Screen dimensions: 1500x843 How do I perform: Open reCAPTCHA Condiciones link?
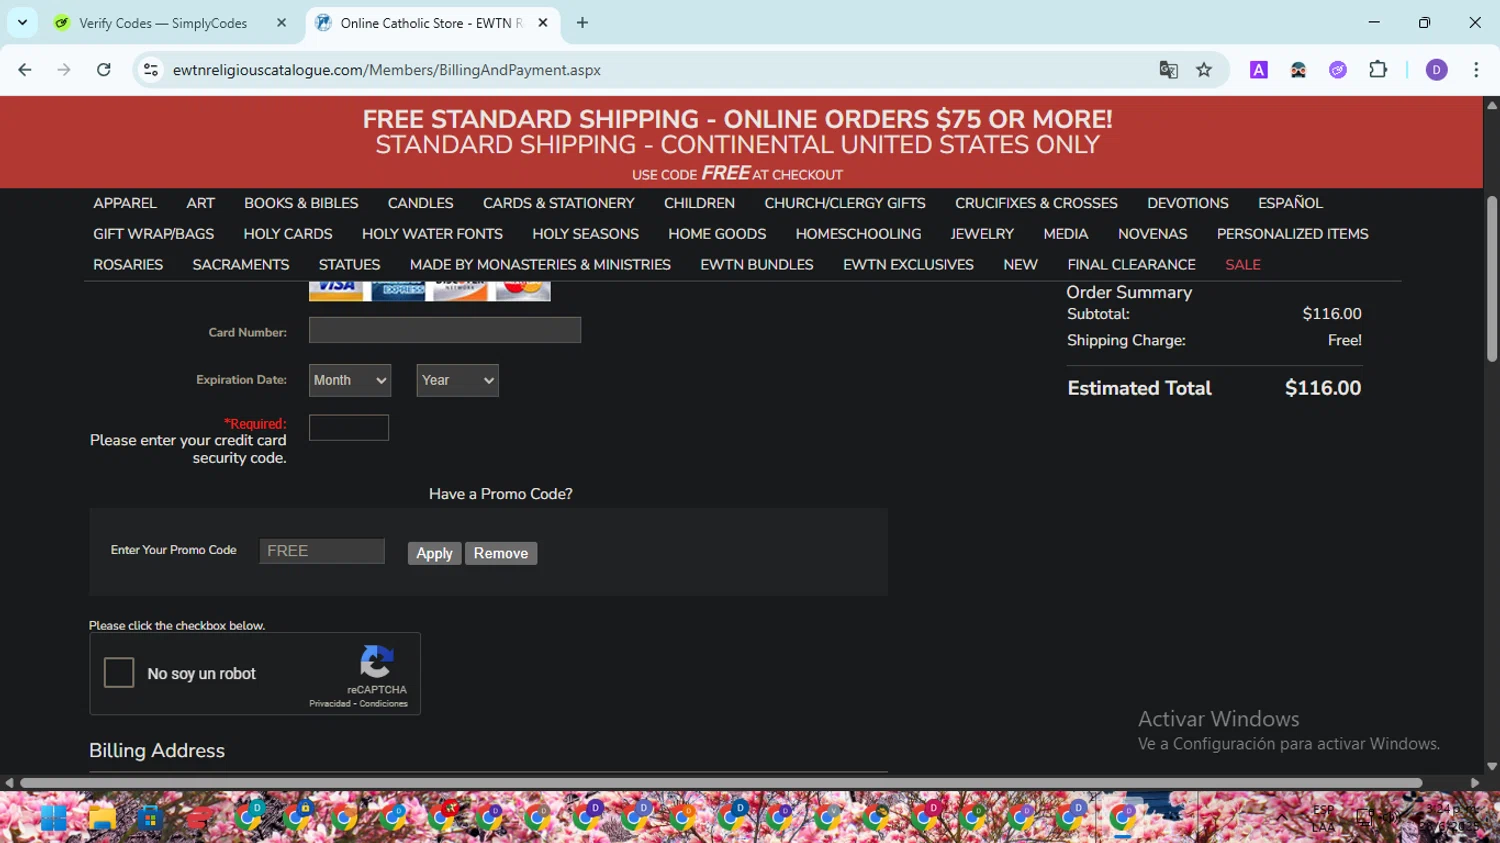pos(384,704)
